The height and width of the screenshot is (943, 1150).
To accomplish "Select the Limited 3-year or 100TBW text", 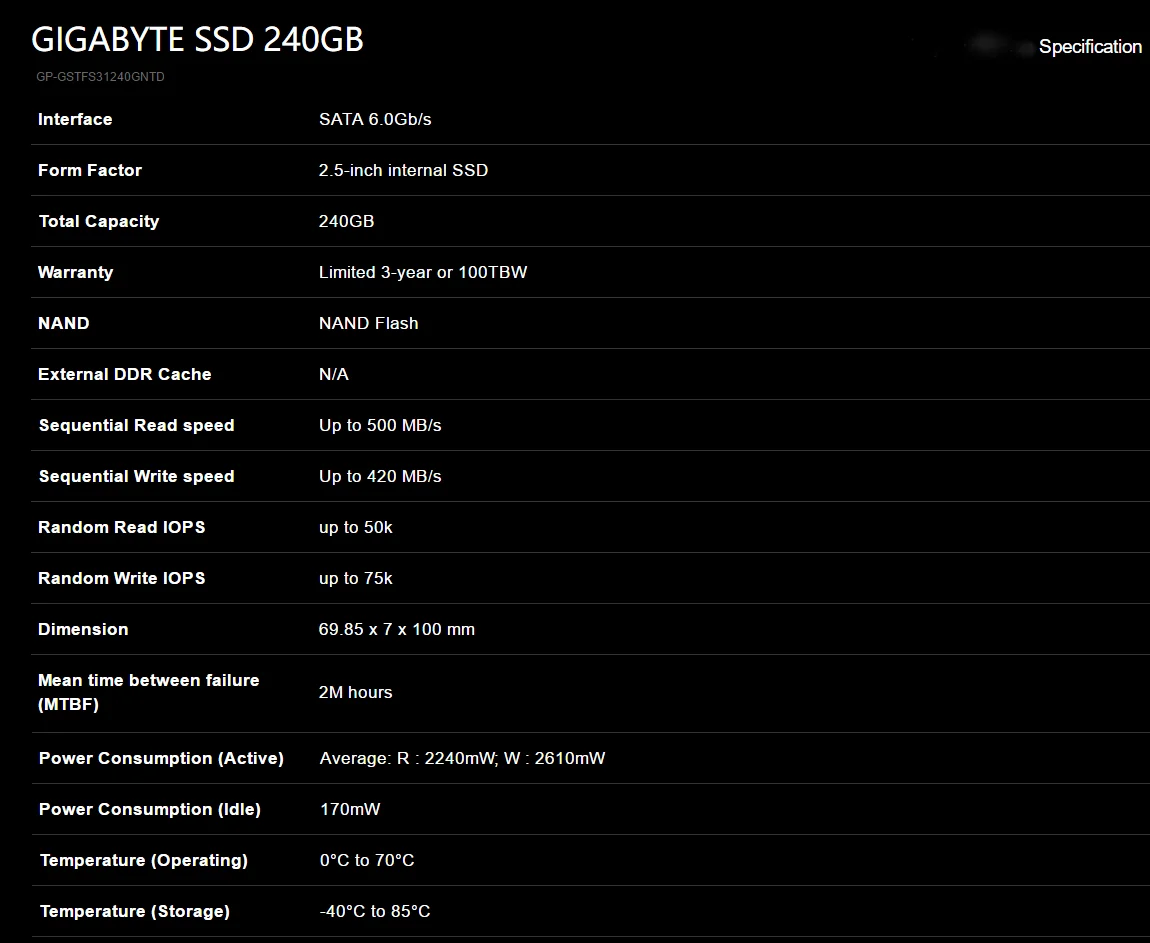I will (422, 272).
